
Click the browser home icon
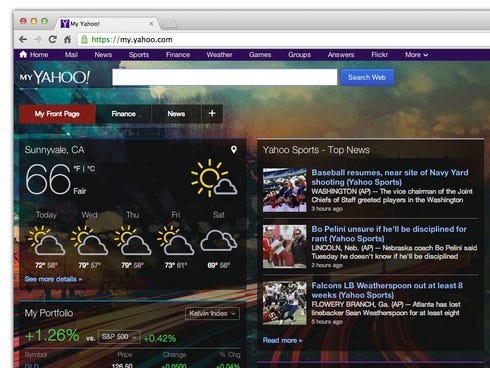(67, 39)
